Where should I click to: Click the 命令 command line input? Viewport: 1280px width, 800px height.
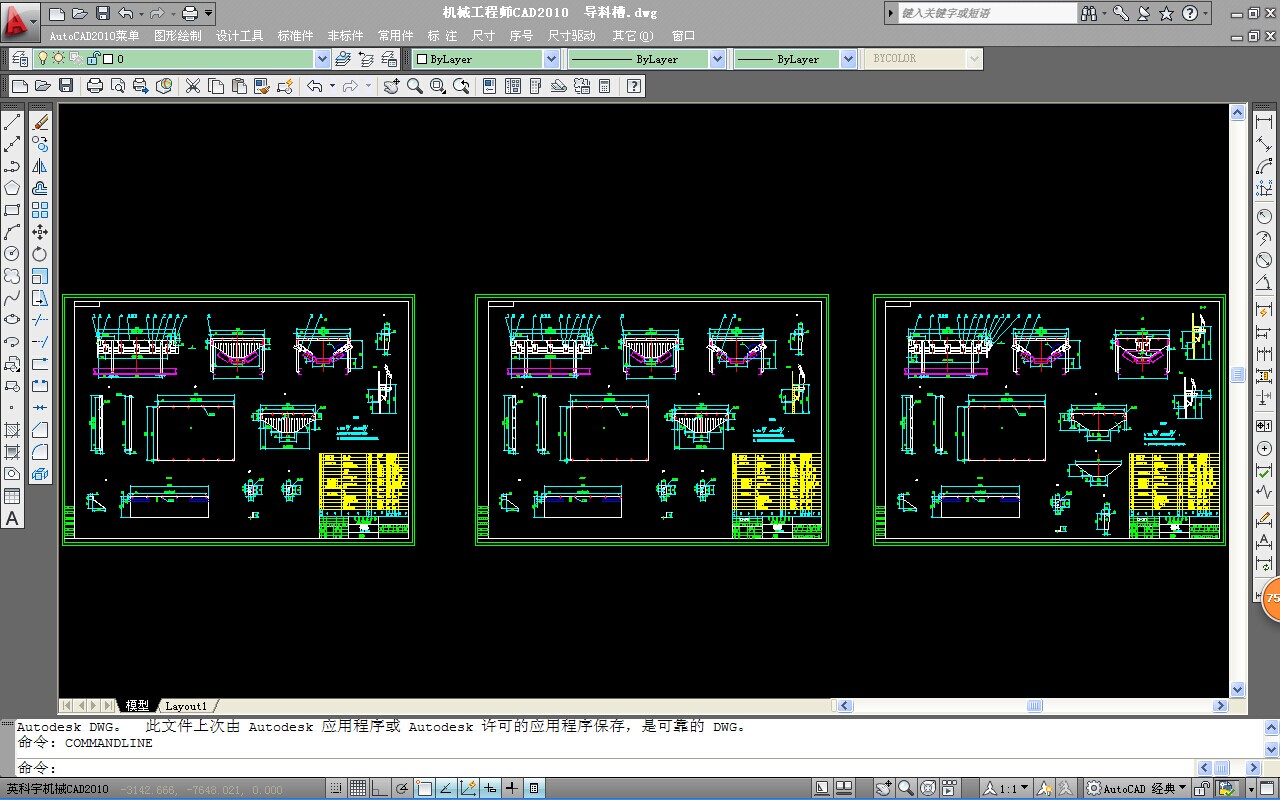pyautogui.click(x=600, y=768)
